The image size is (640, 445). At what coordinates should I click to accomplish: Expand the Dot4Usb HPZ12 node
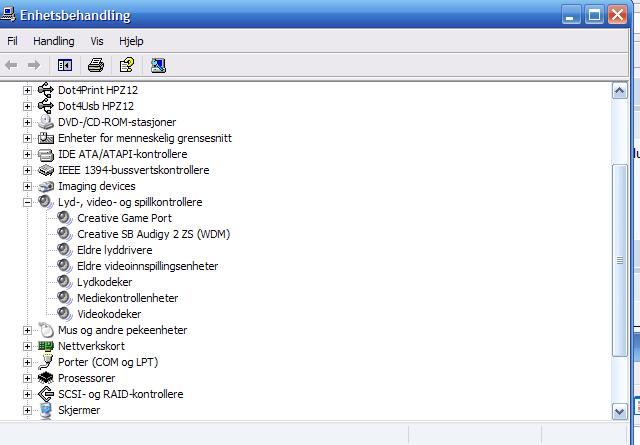pos(27,106)
